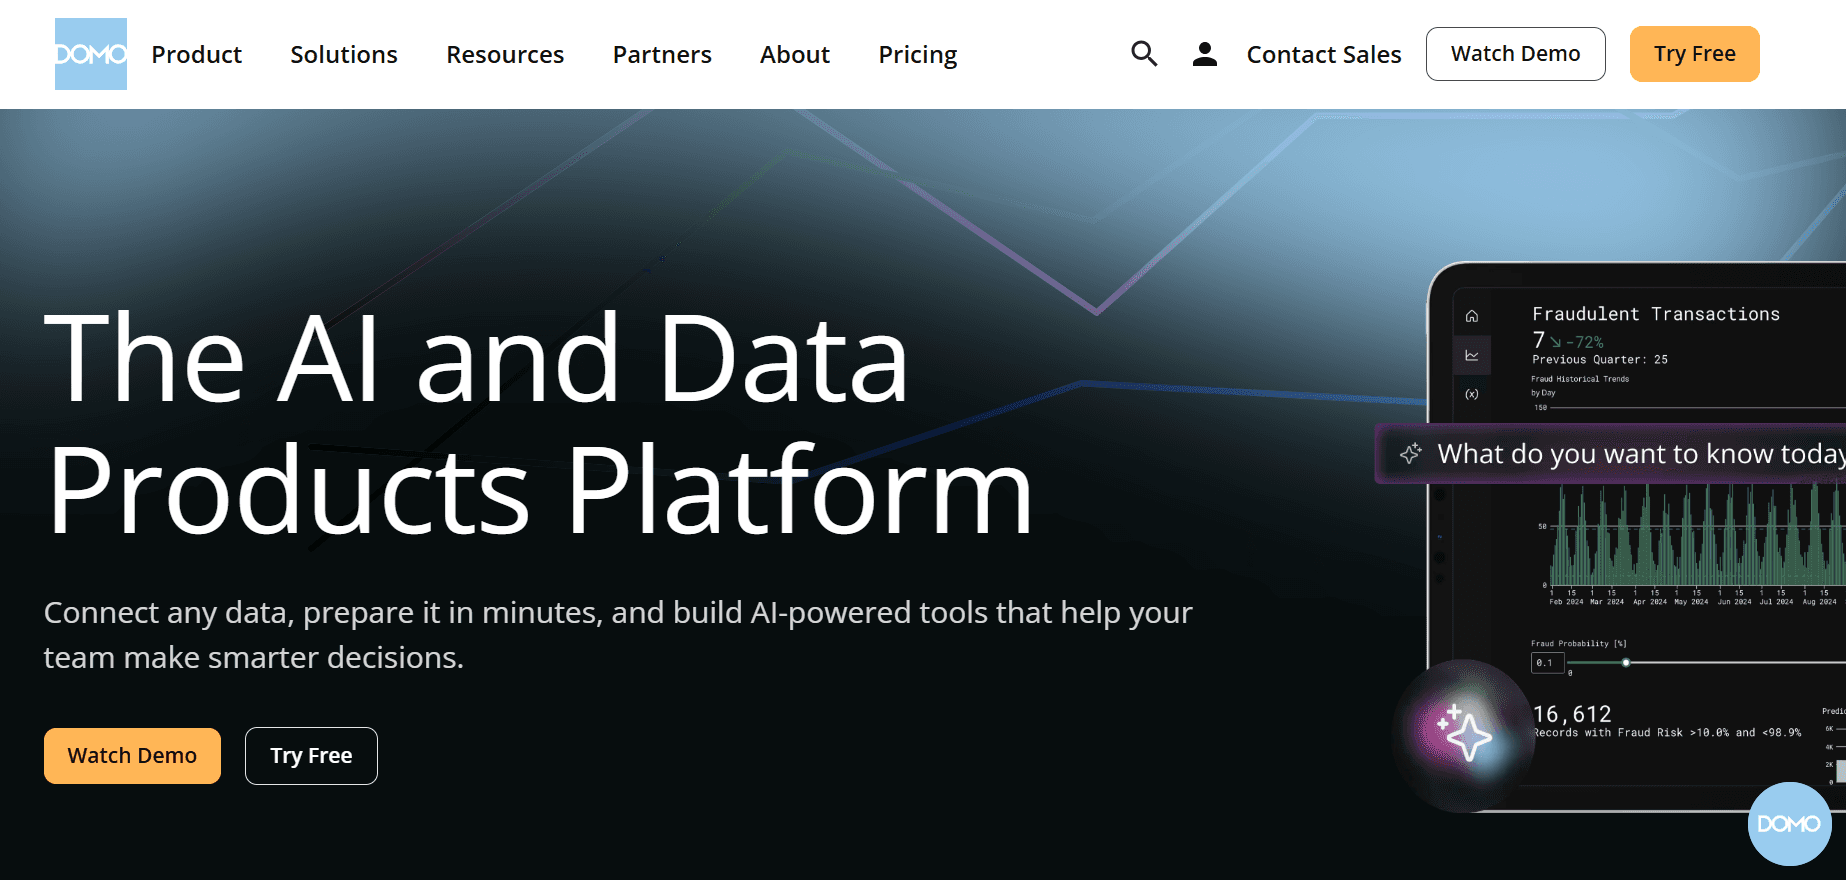This screenshot has height=880, width=1846.
Task: Go to the Pricing page
Action: click(x=918, y=54)
